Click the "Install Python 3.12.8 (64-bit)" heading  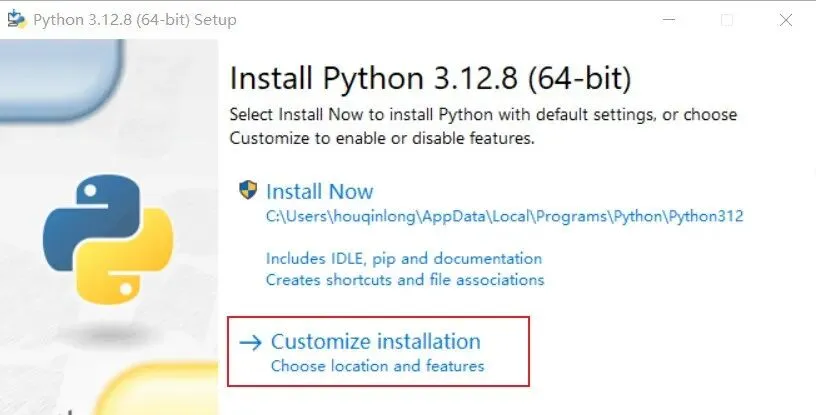click(430, 78)
